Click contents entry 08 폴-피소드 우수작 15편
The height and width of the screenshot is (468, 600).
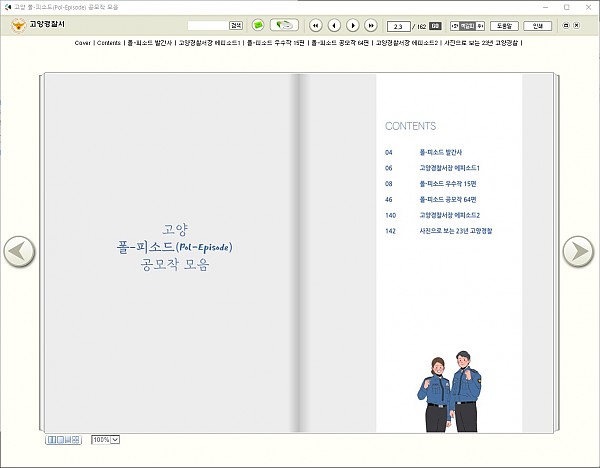[x=430, y=184]
